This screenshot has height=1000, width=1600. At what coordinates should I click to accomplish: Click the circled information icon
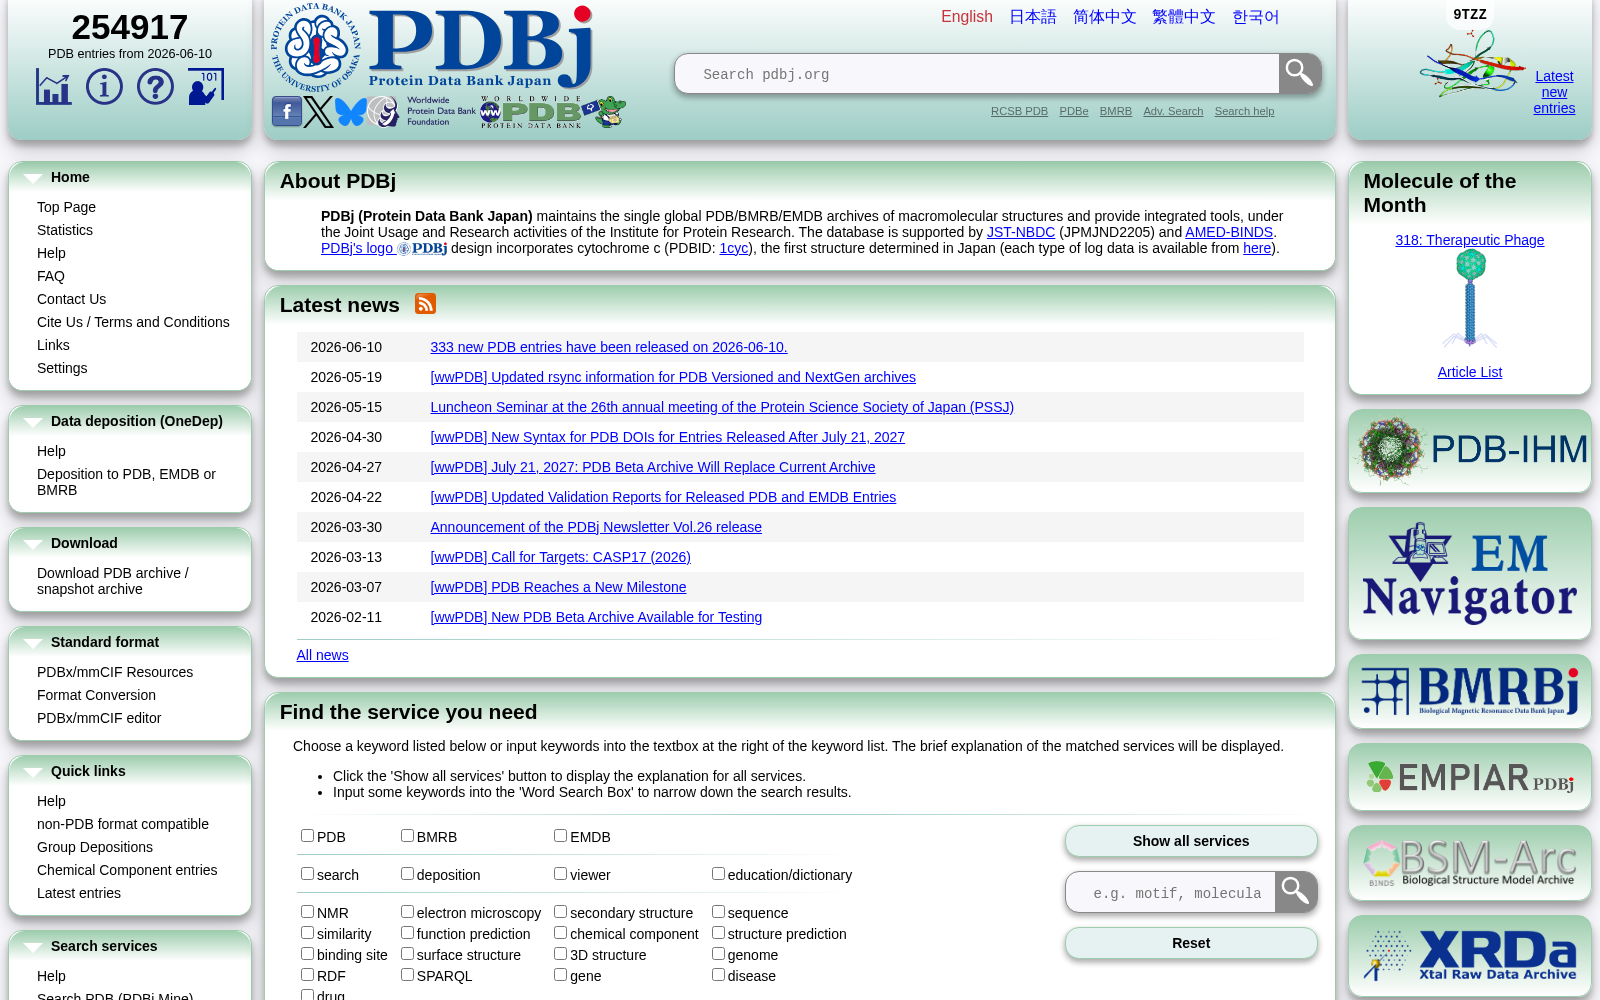click(104, 87)
